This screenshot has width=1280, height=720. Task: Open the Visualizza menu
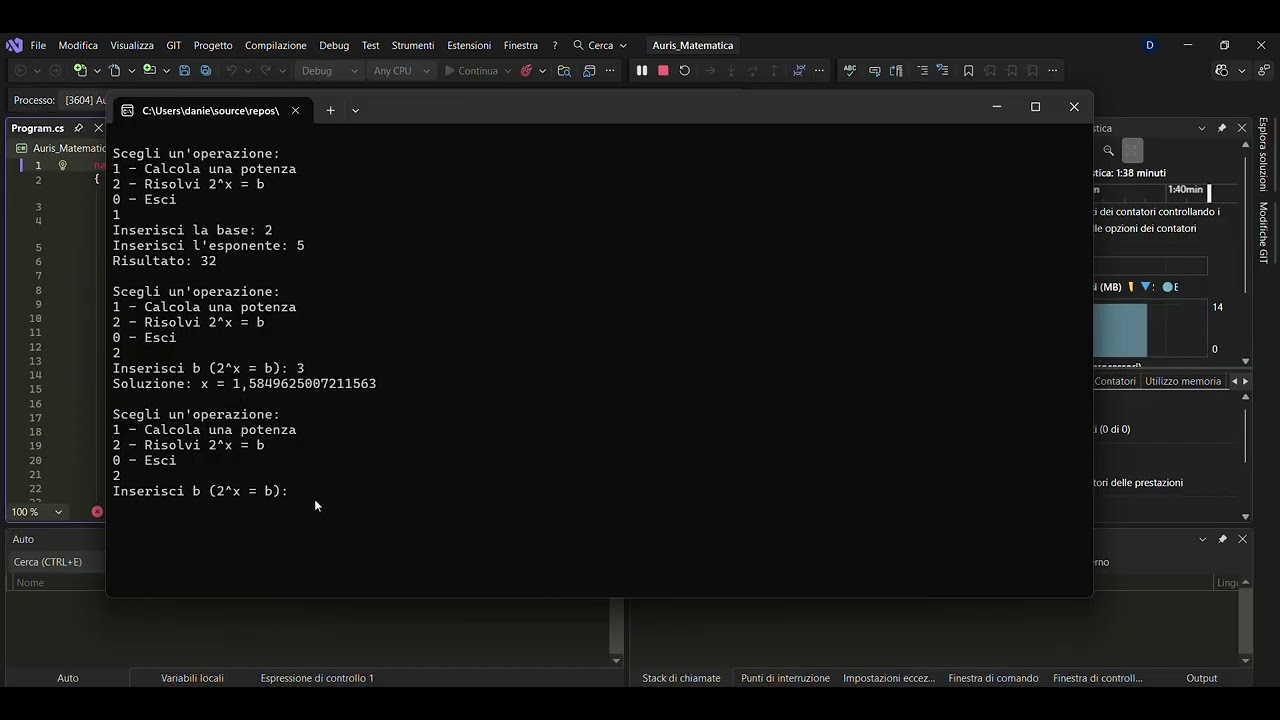[132, 45]
